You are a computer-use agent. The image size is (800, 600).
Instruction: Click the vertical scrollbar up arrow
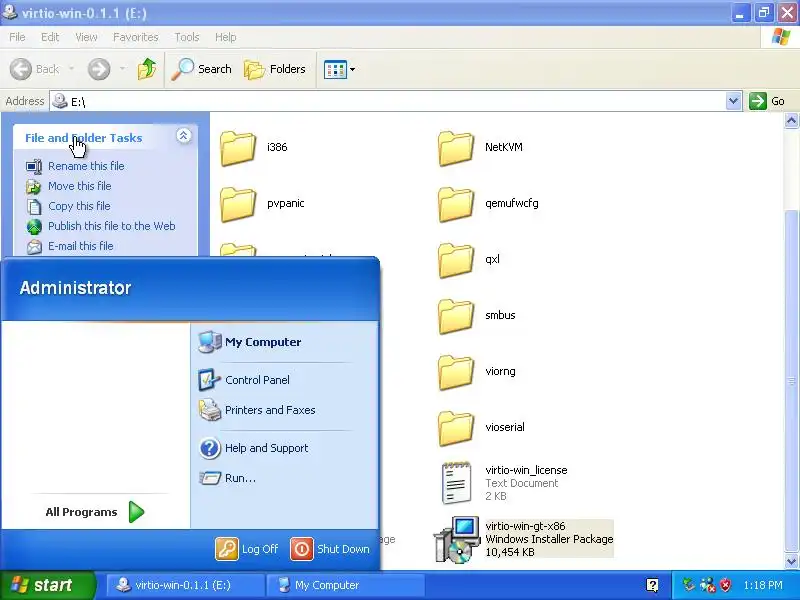pyautogui.click(x=791, y=120)
